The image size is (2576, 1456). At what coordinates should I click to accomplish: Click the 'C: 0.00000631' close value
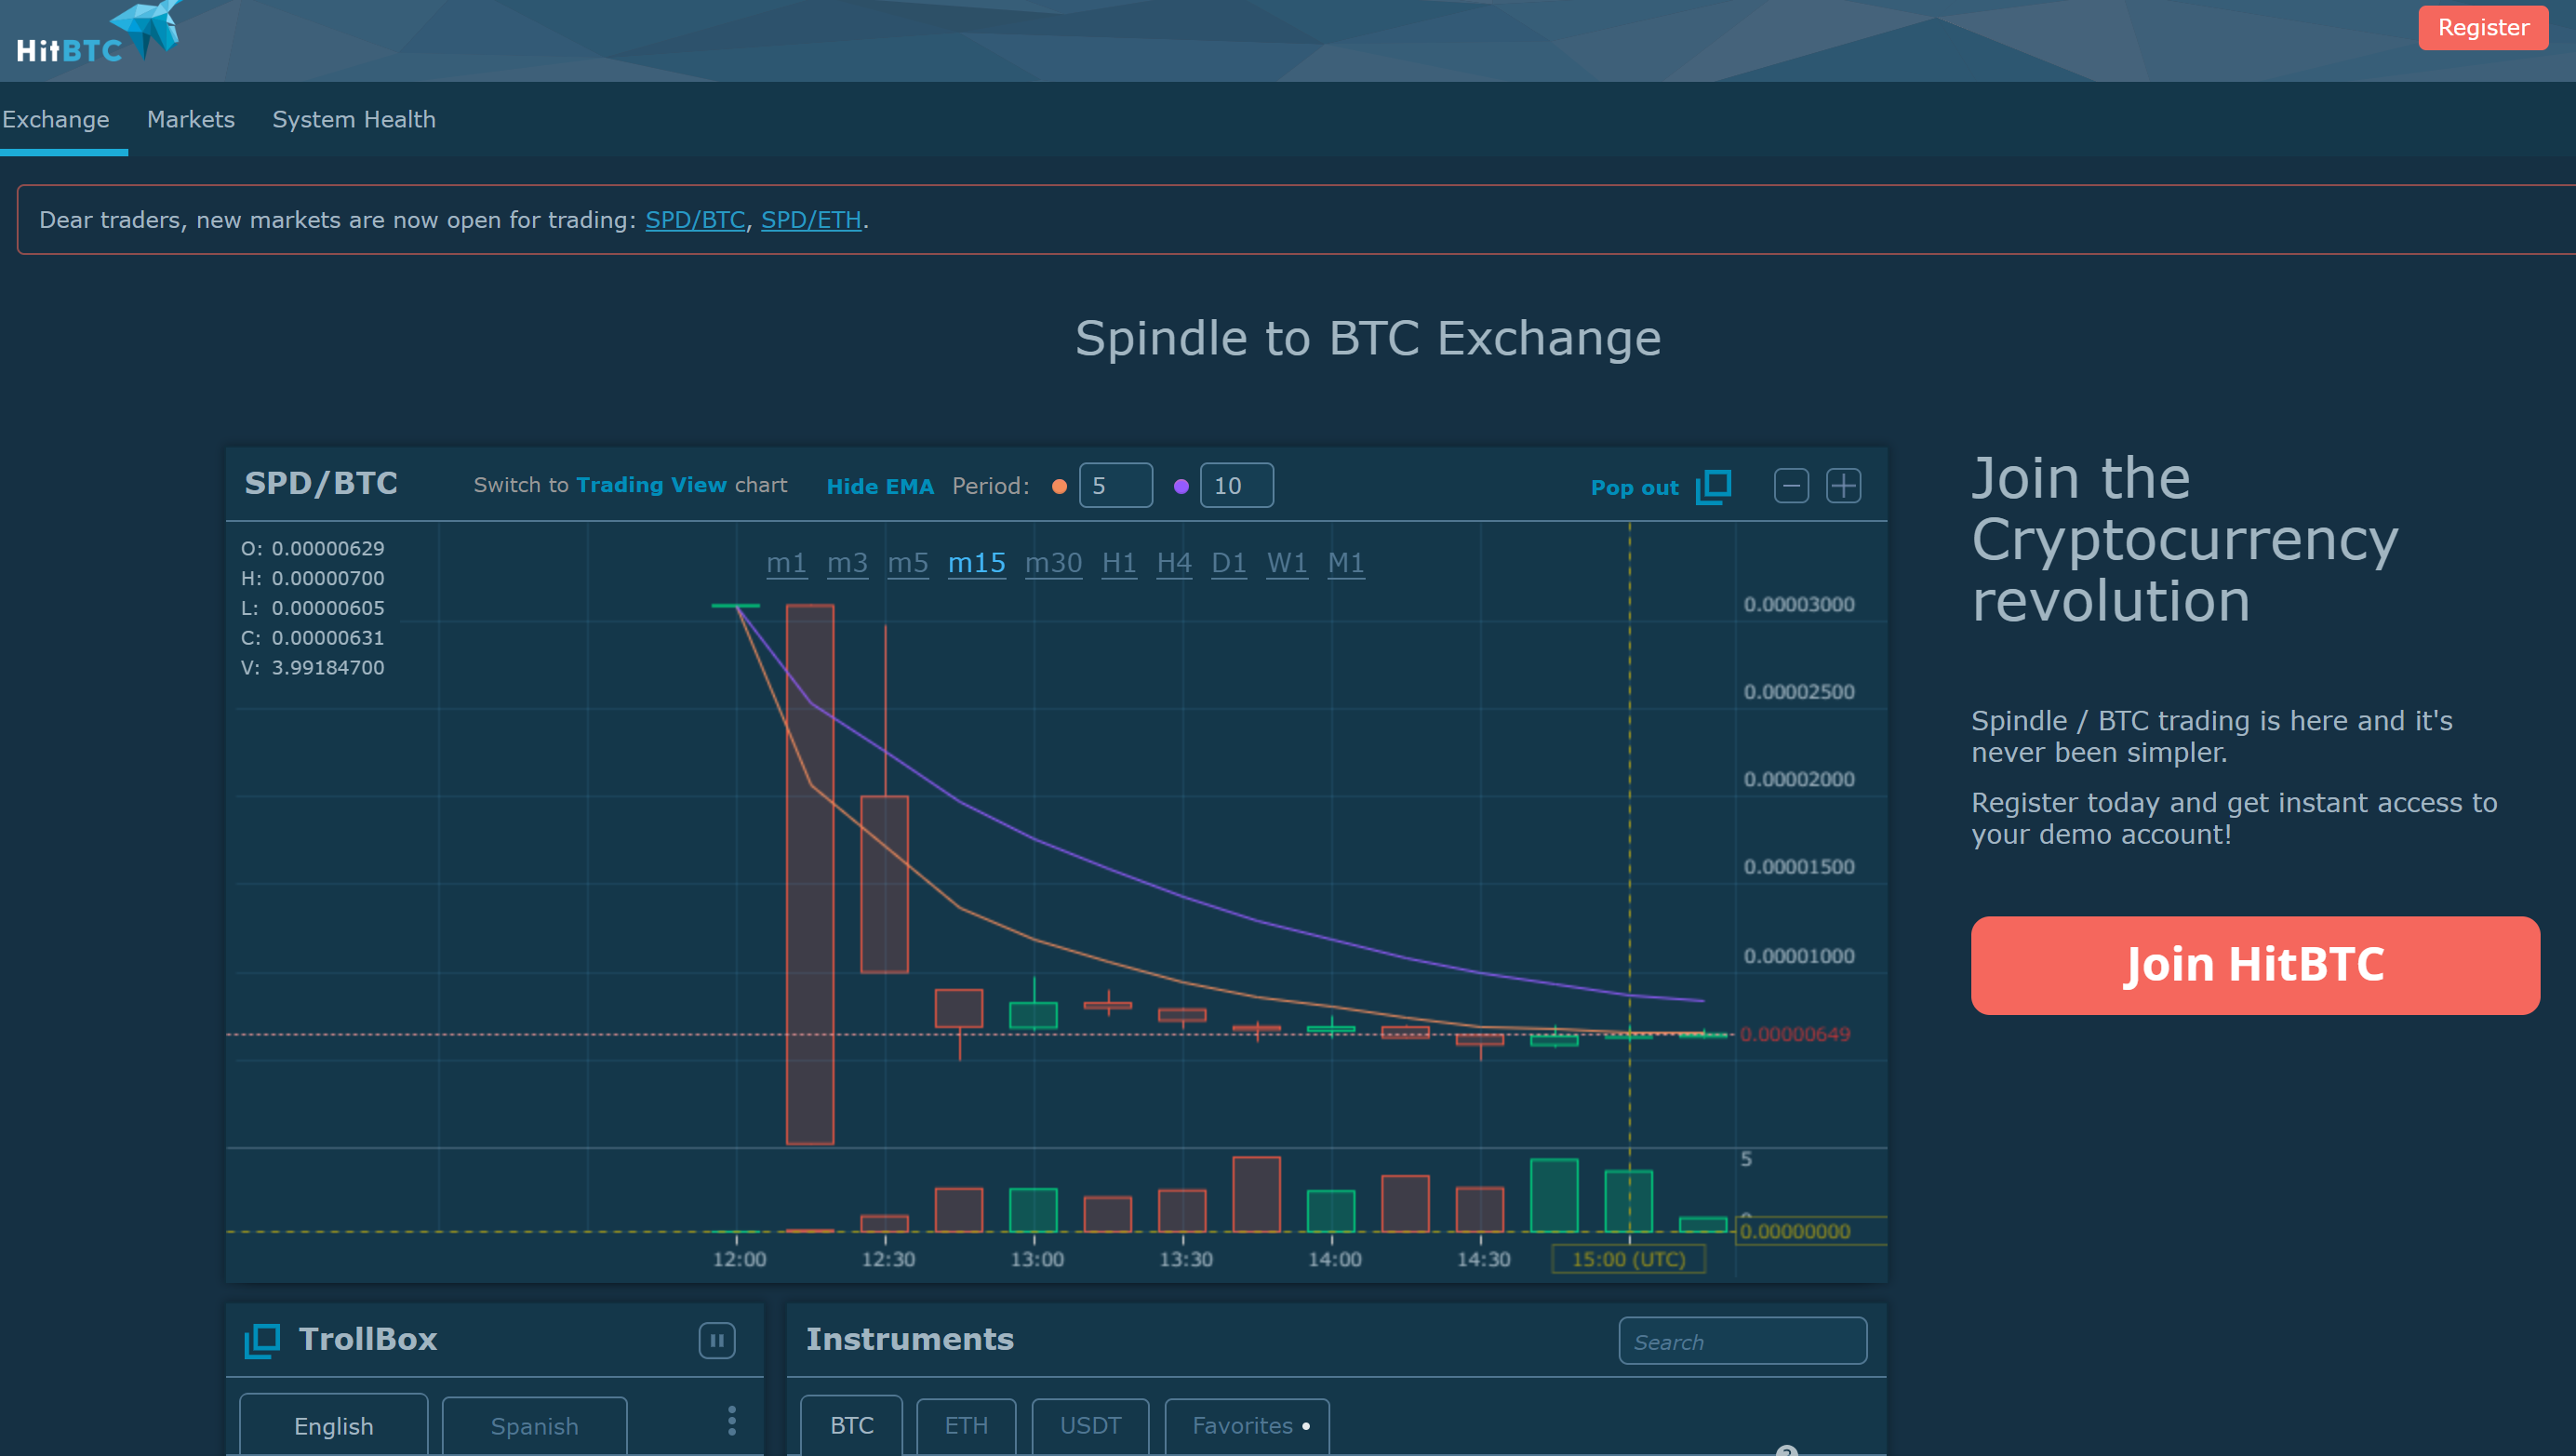click(x=313, y=638)
